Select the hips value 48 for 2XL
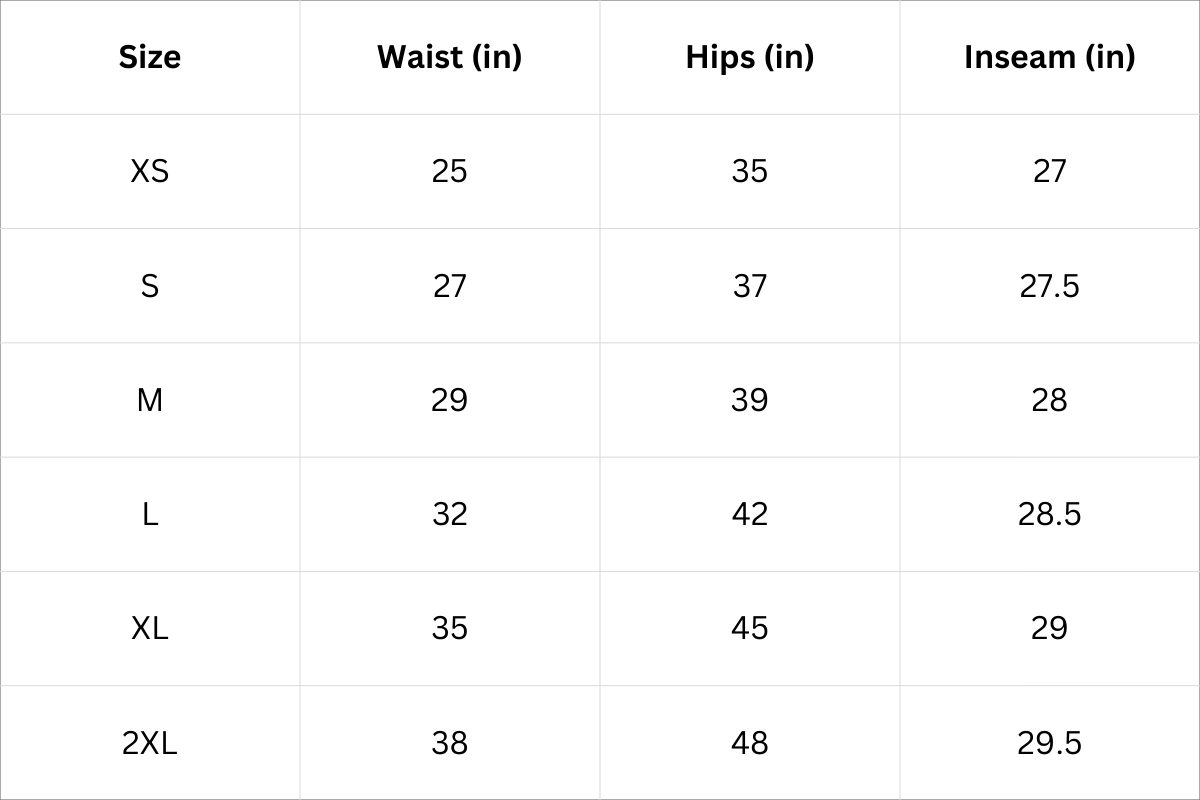 [x=749, y=743]
